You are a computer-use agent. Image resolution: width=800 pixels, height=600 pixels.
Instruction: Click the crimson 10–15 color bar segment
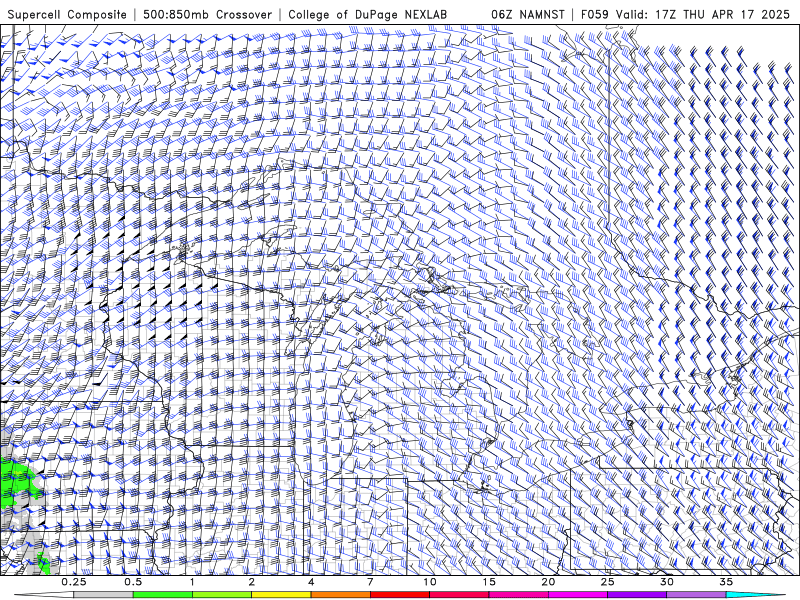459,595
